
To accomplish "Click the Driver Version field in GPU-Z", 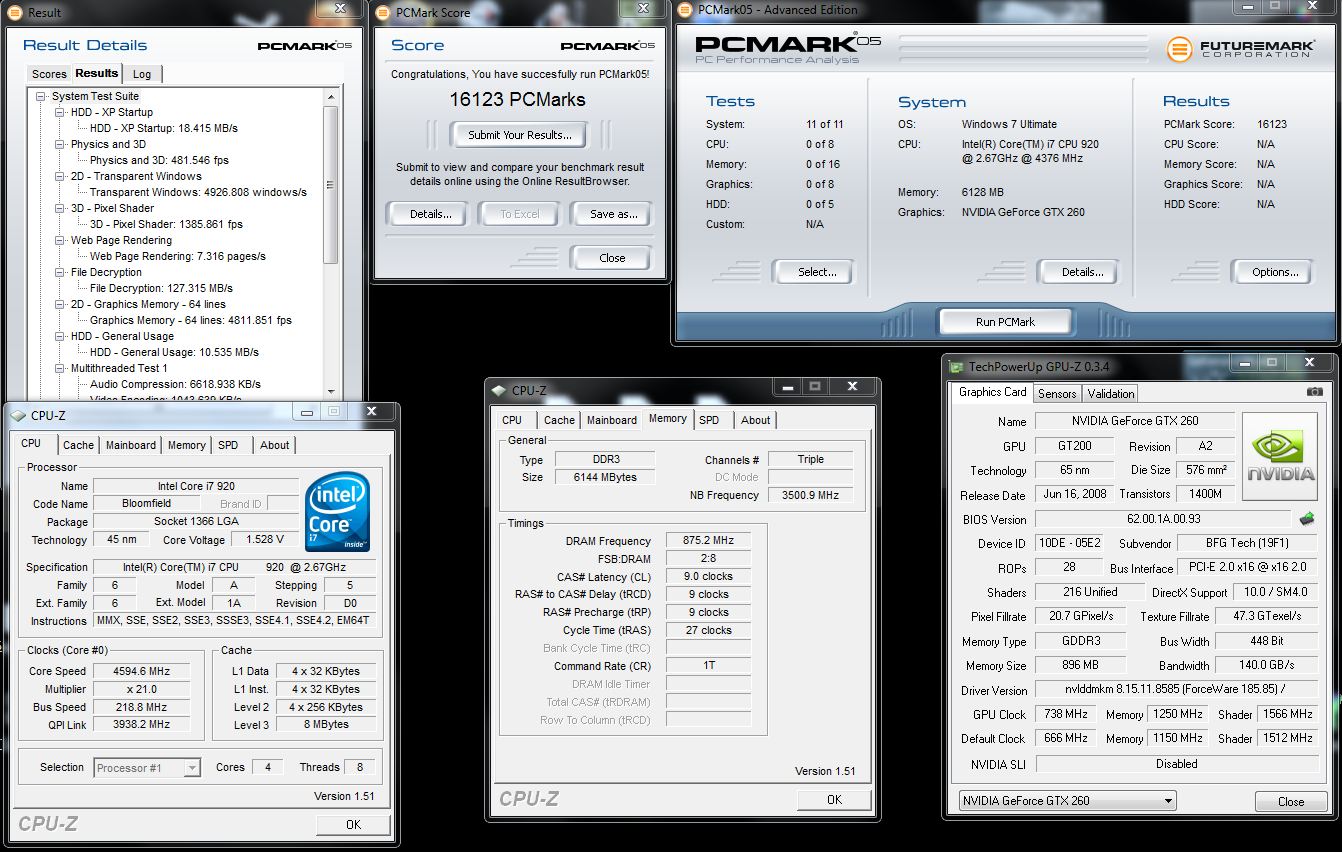I will [x=1177, y=690].
